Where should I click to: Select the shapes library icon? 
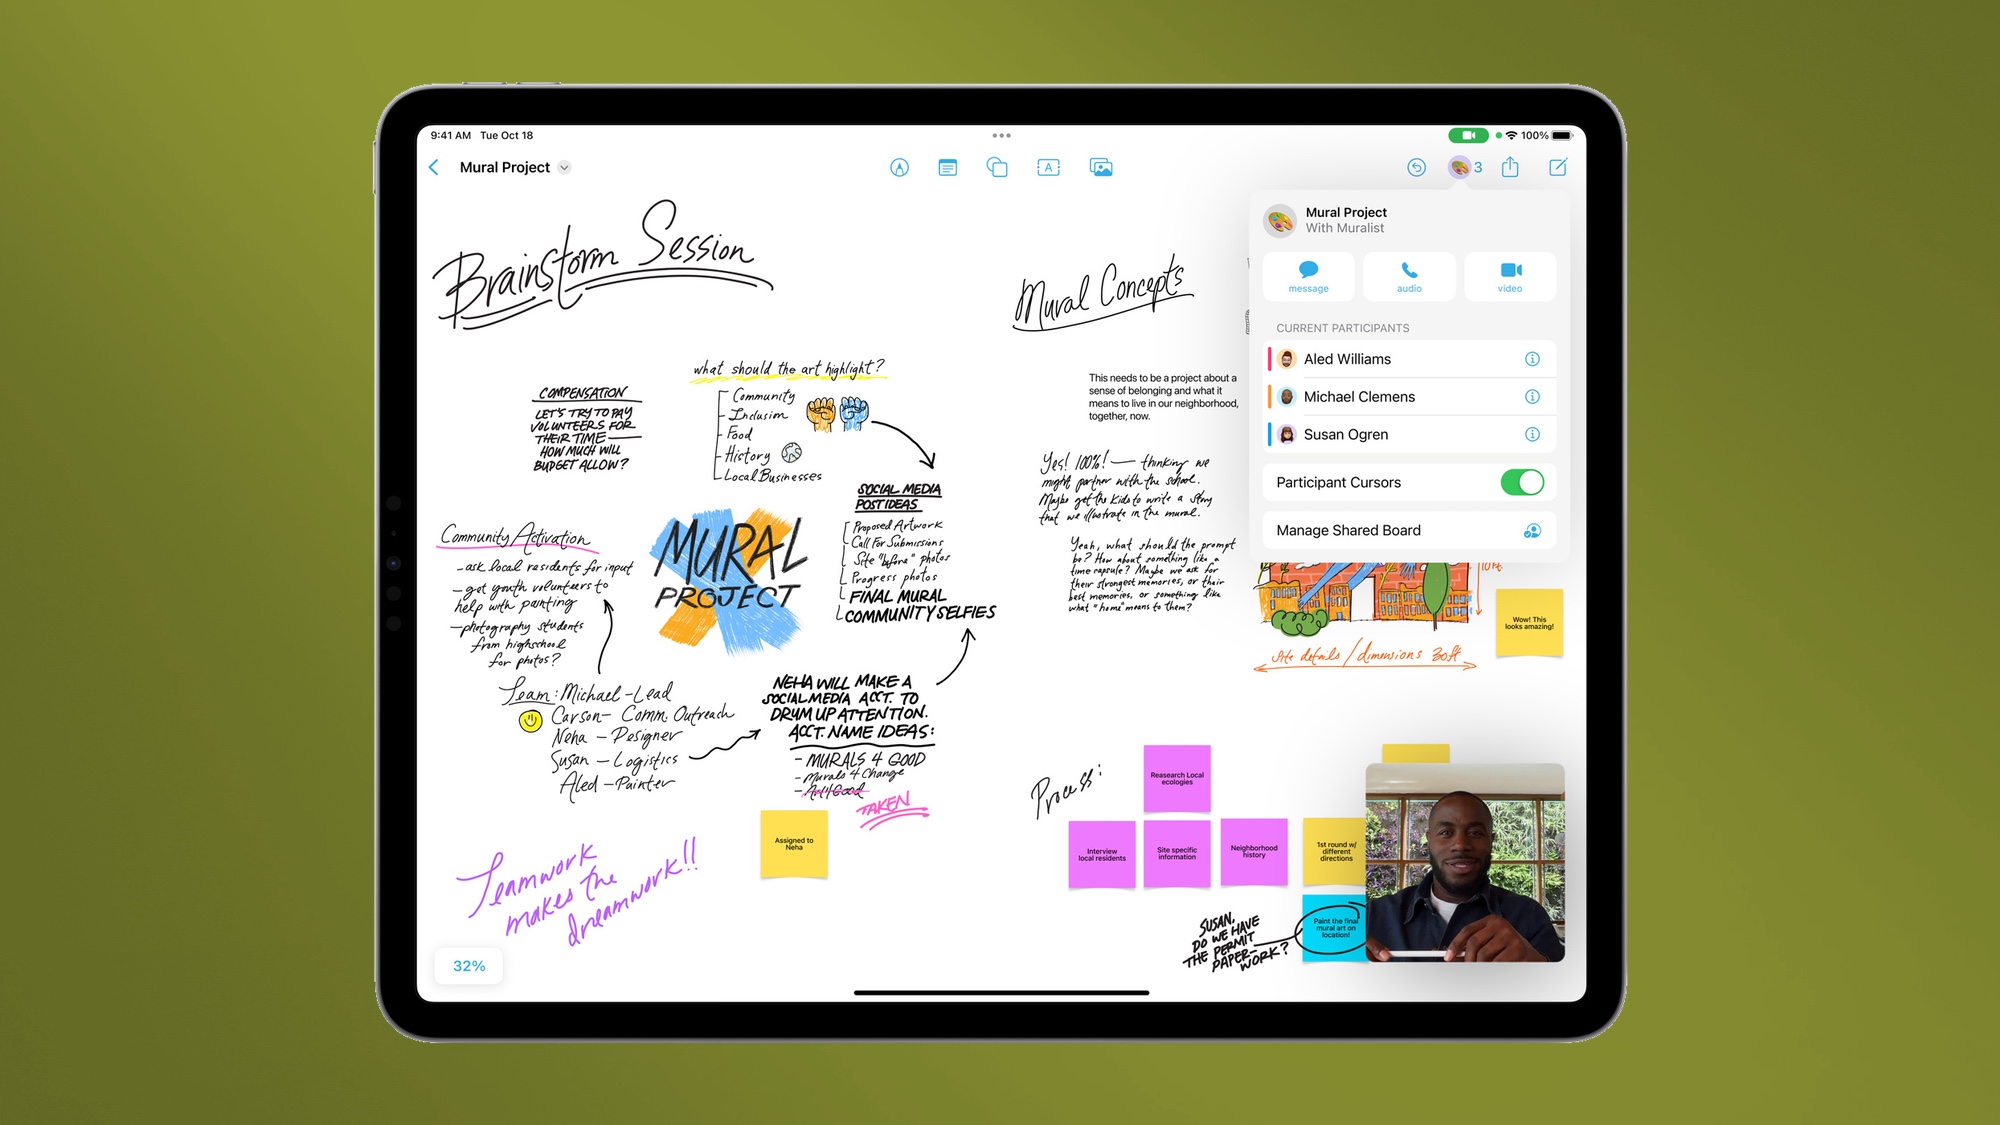(997, 168)
